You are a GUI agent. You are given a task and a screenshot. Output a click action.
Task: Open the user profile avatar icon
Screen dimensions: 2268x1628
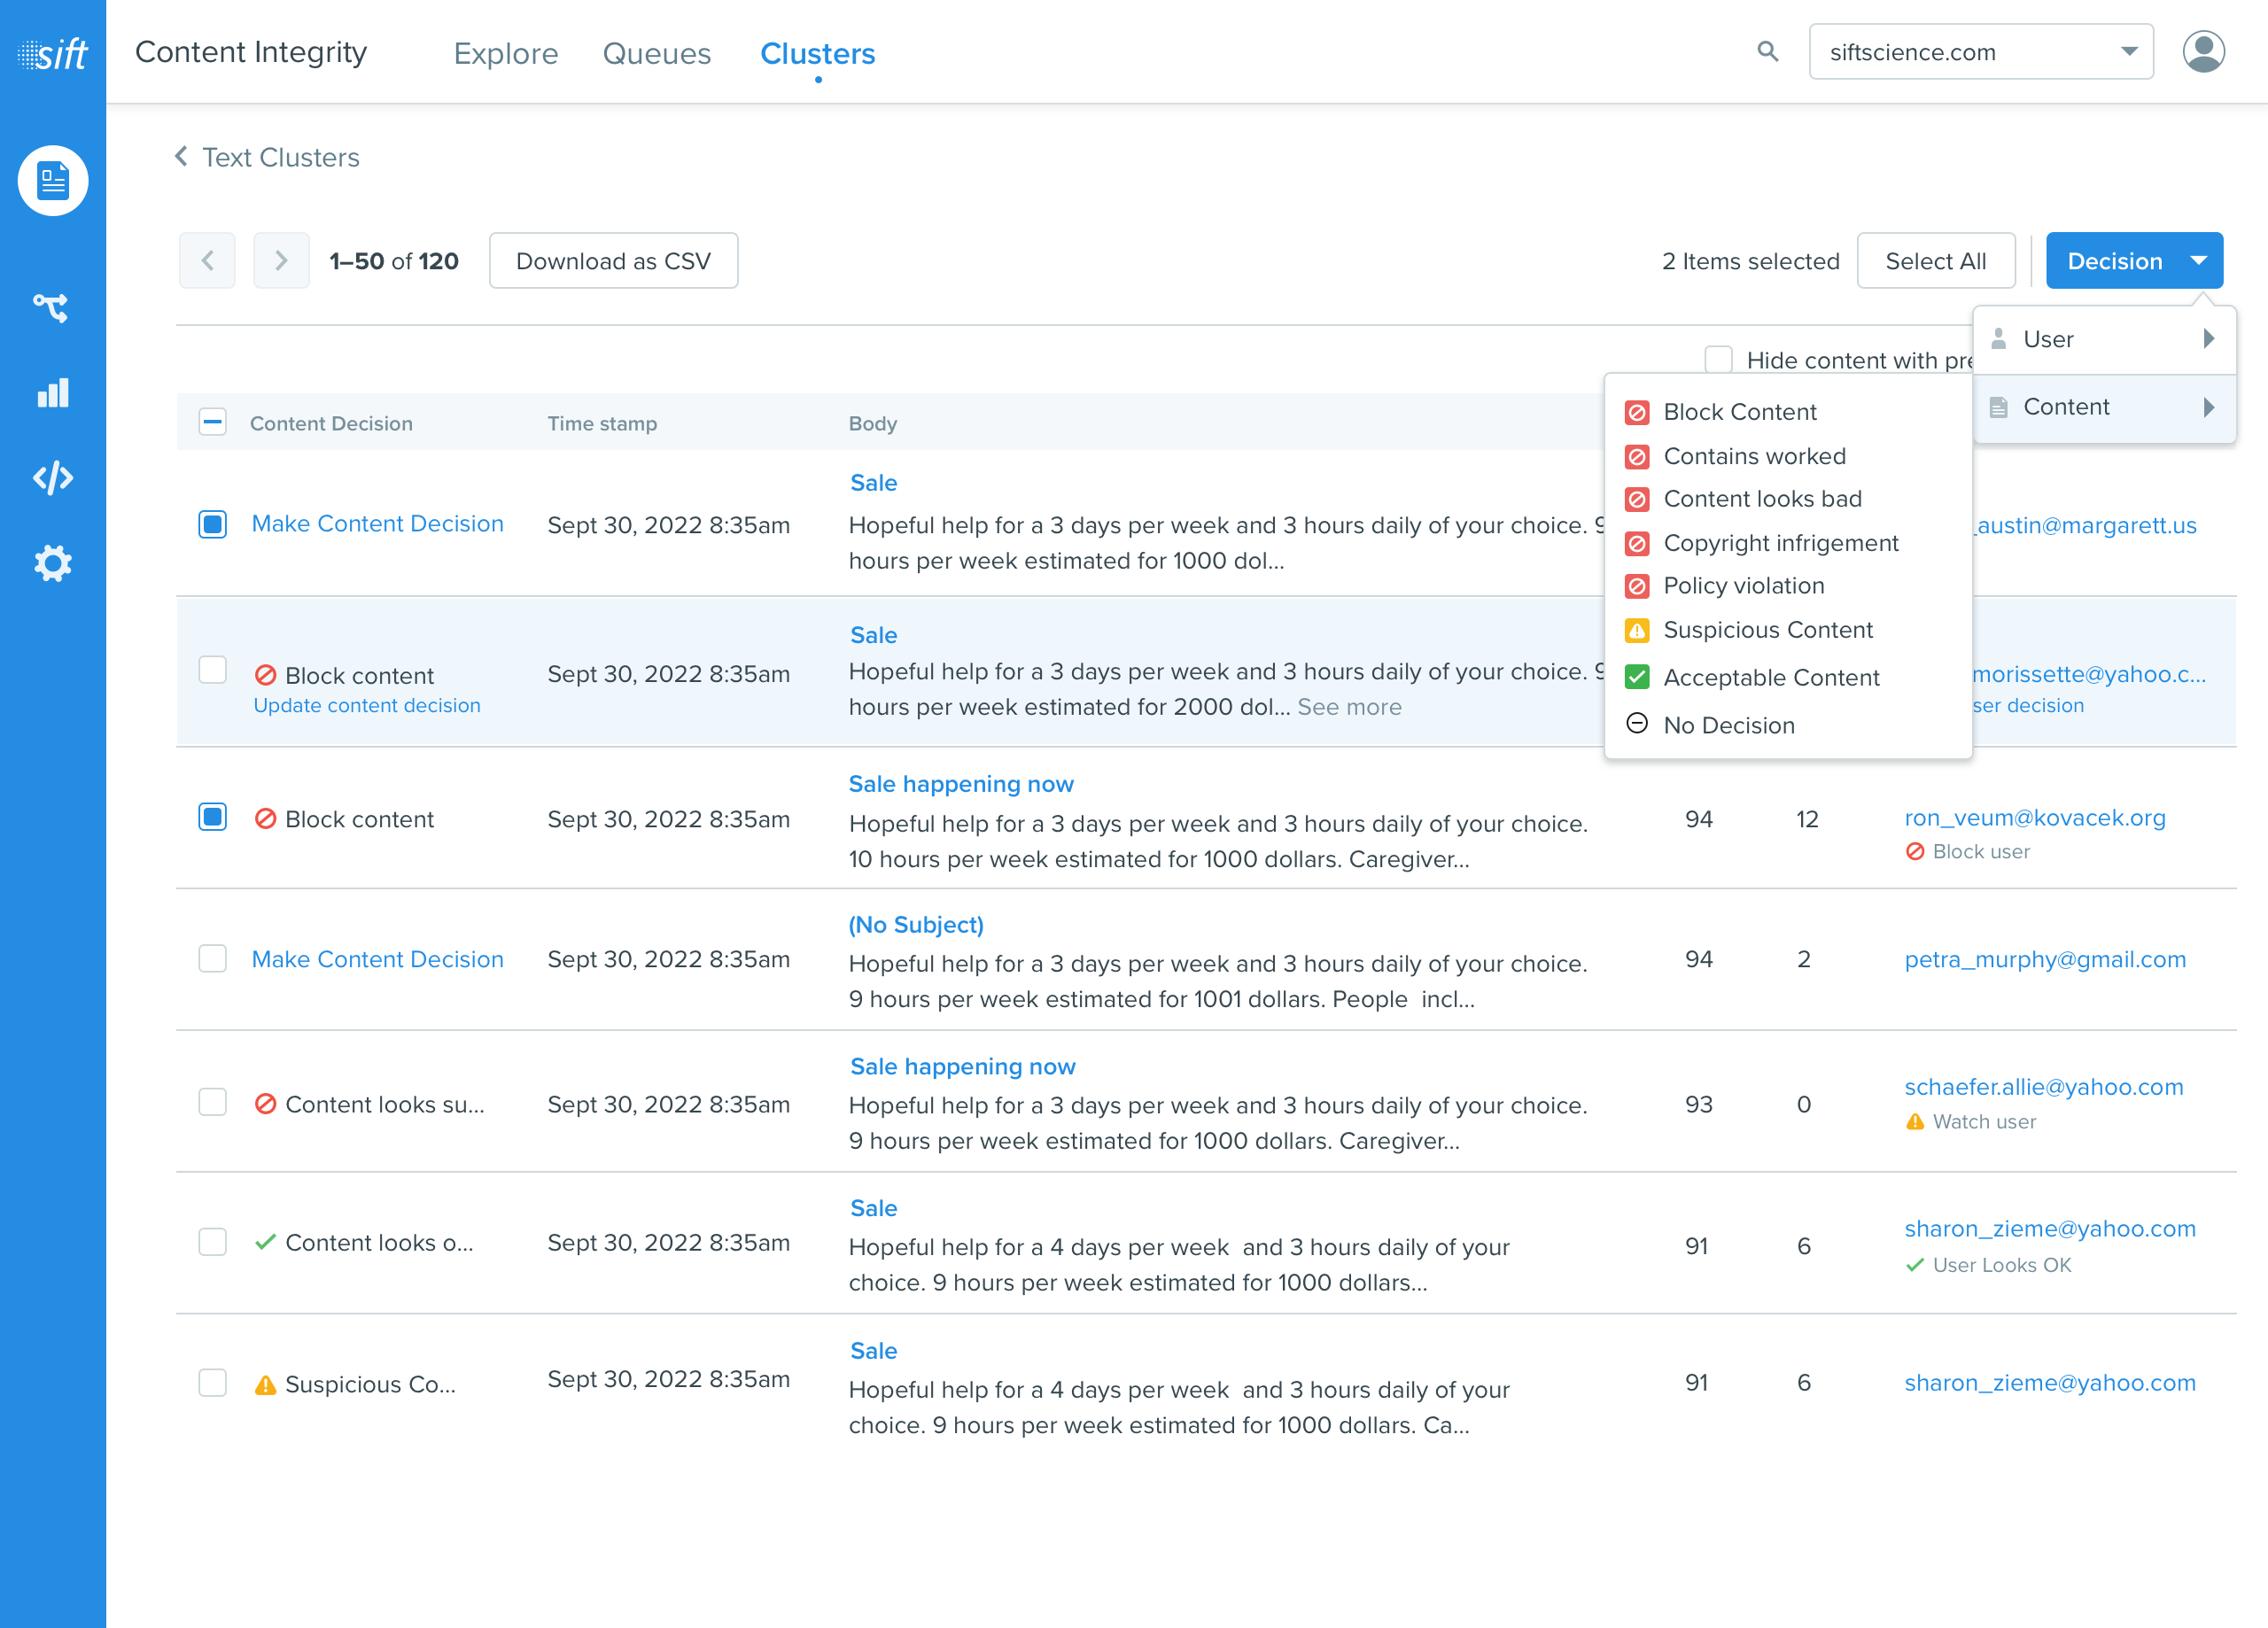[2202, 52]
